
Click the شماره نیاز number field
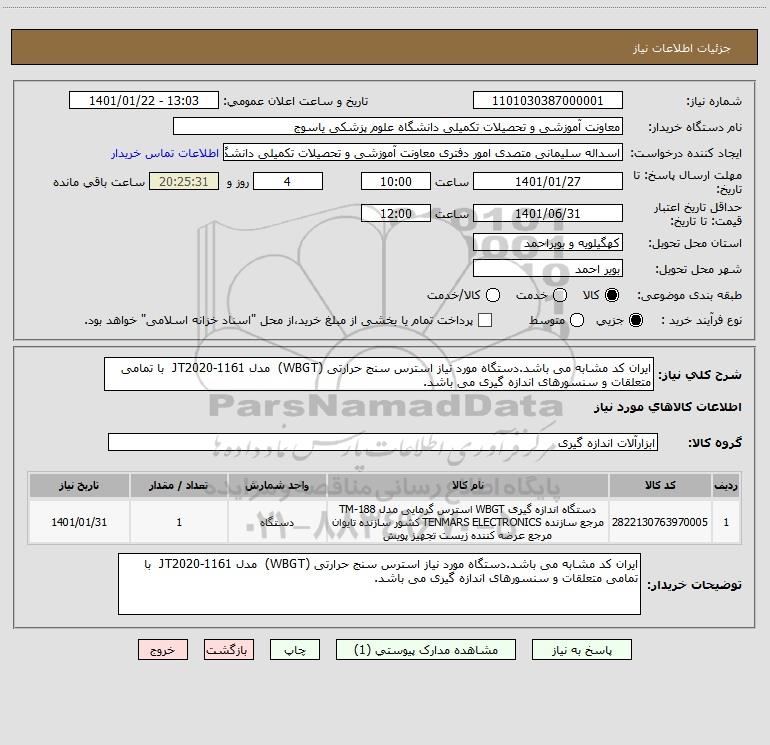click(x=548, y=101)
